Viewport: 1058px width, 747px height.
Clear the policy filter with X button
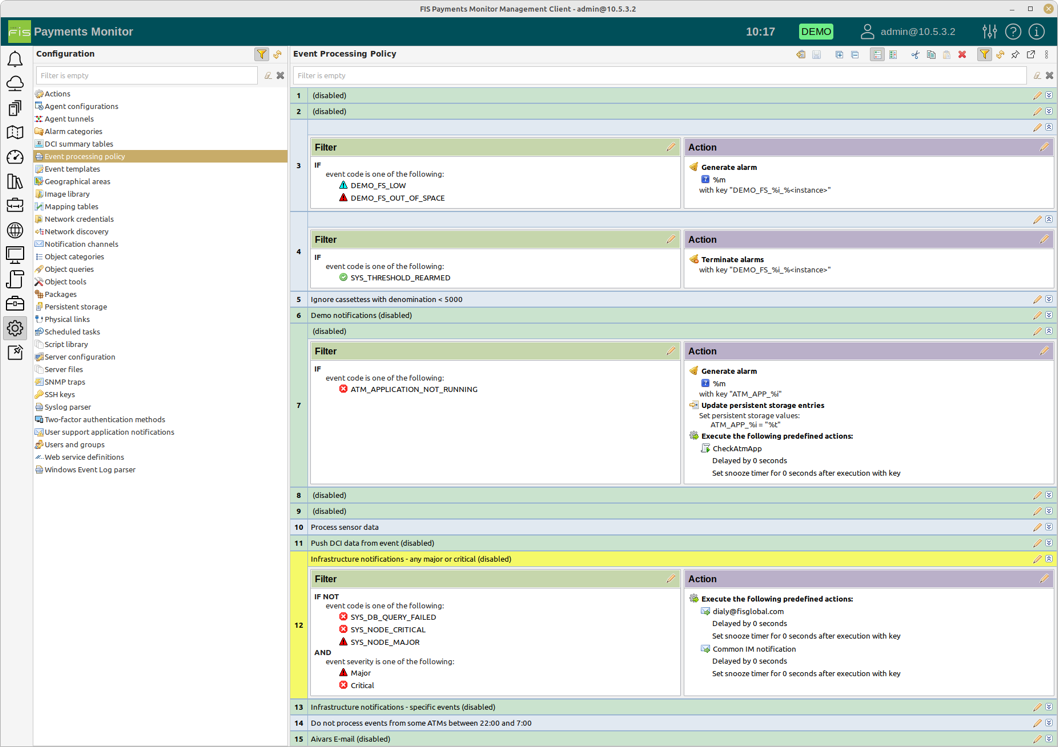(1048, 75)
